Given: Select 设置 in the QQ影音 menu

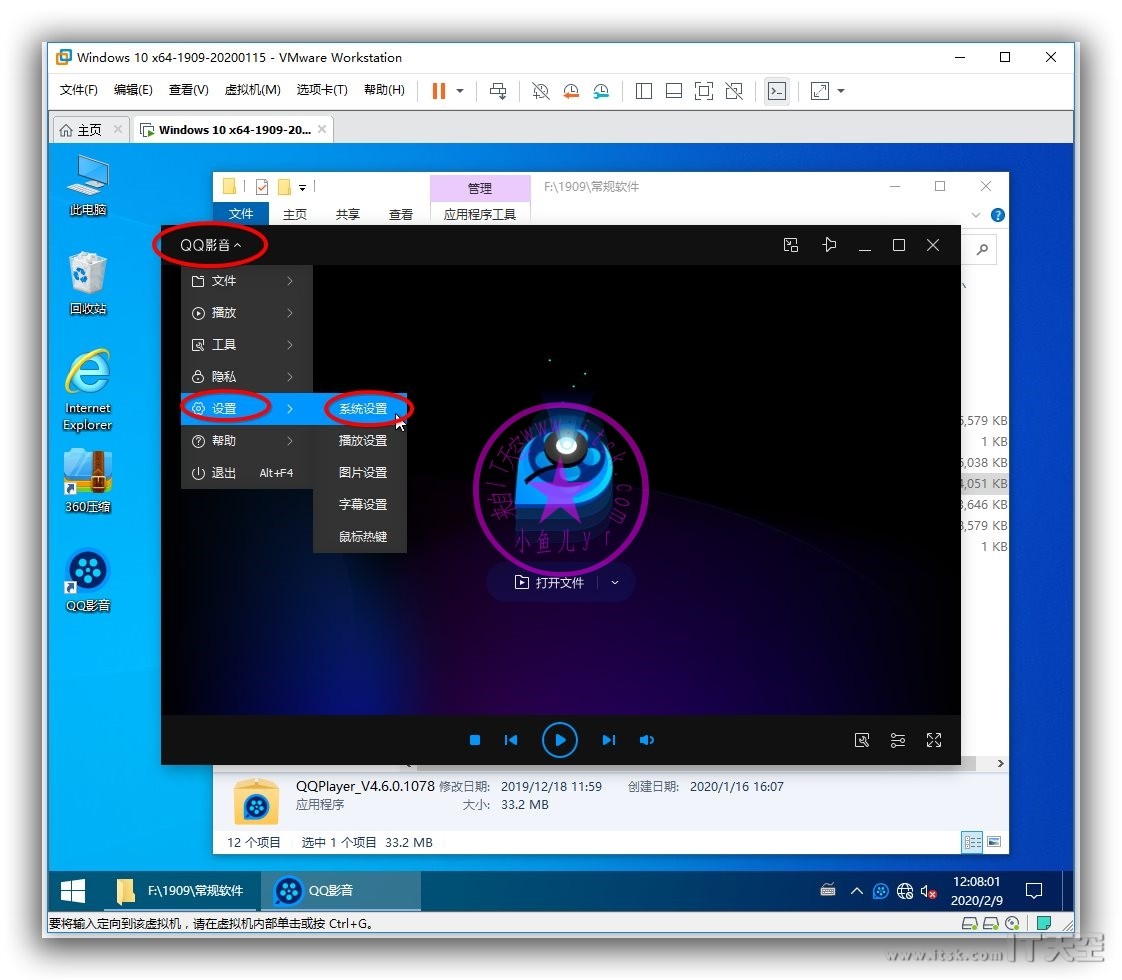Looking at the screenshot, I should pos(247,408).
